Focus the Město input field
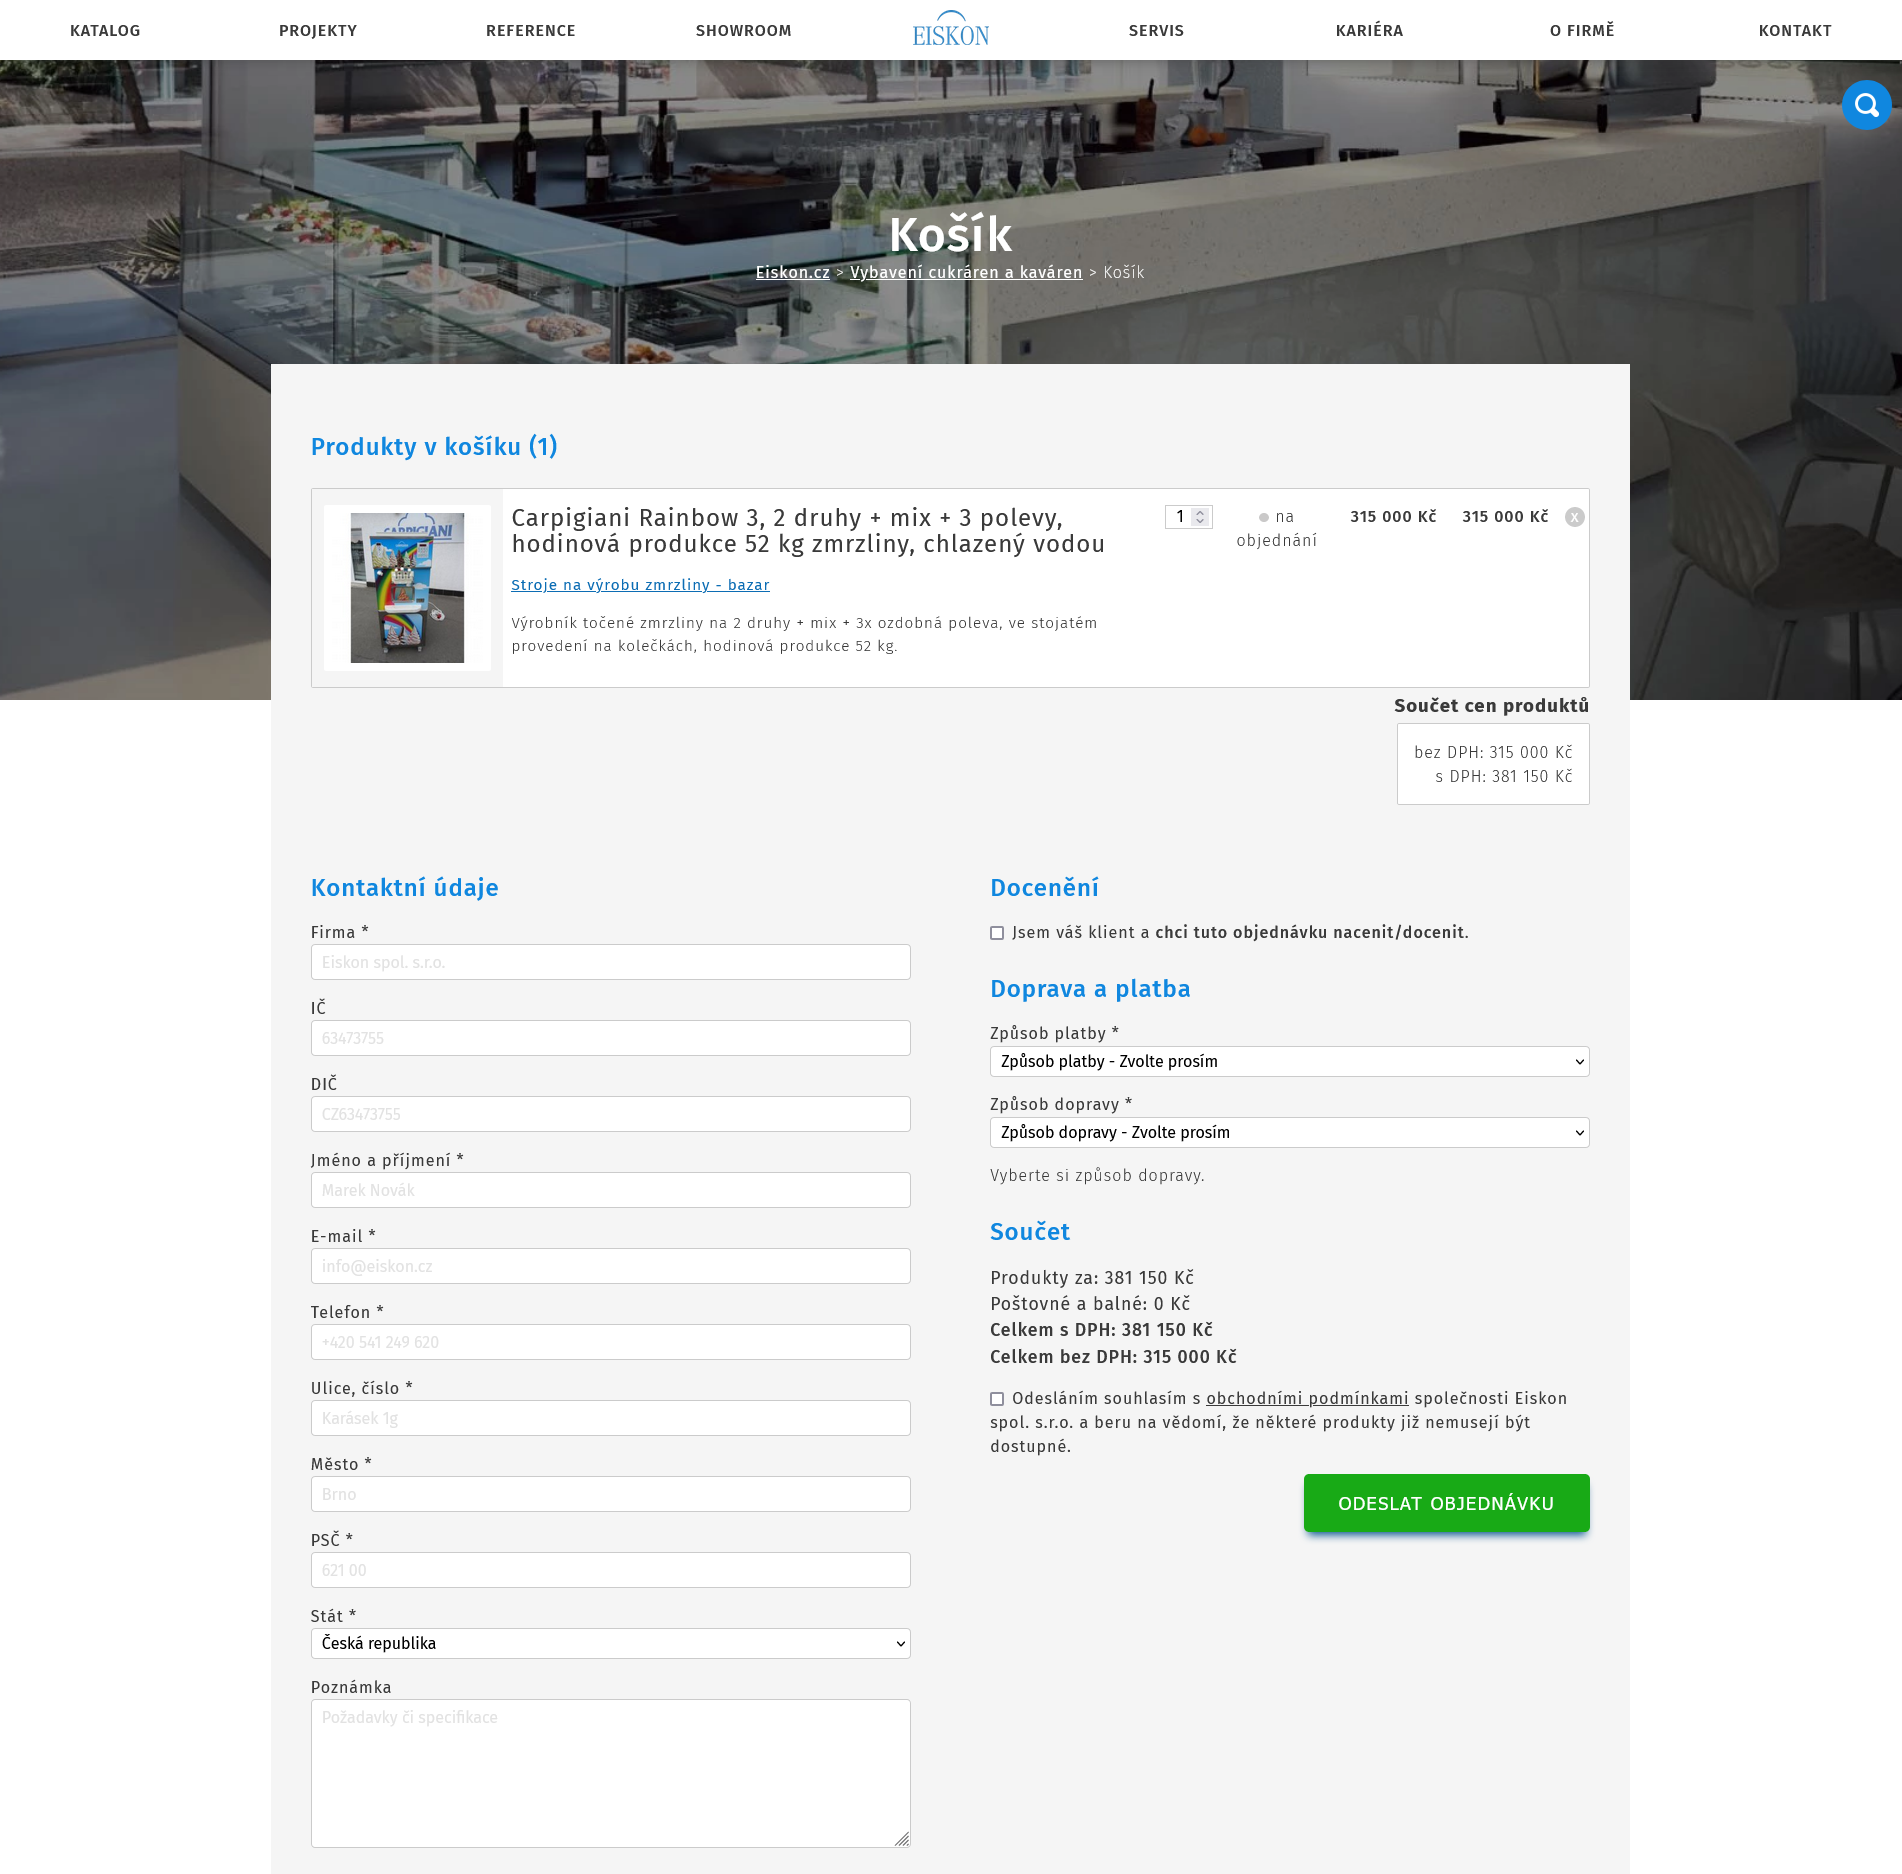The image size is (1902, 1874). click(x=610, y=1494)
